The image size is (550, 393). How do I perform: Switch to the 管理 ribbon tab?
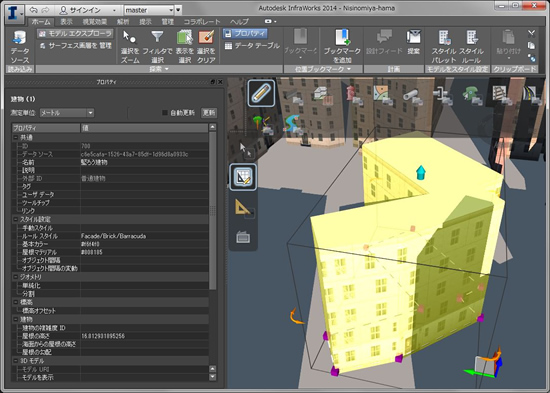167,22
